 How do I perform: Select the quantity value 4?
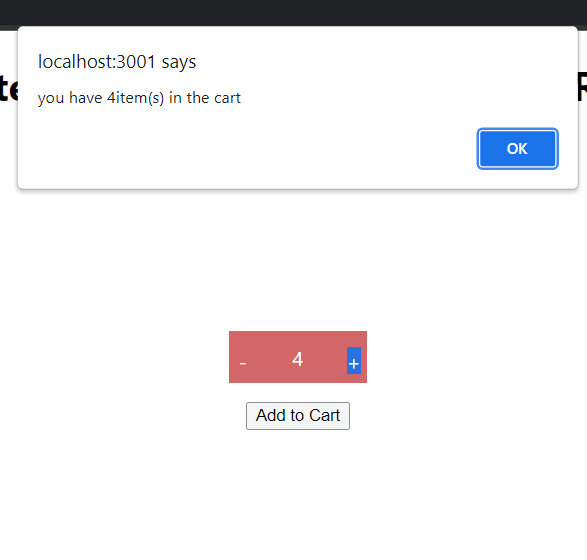[297, 359]
